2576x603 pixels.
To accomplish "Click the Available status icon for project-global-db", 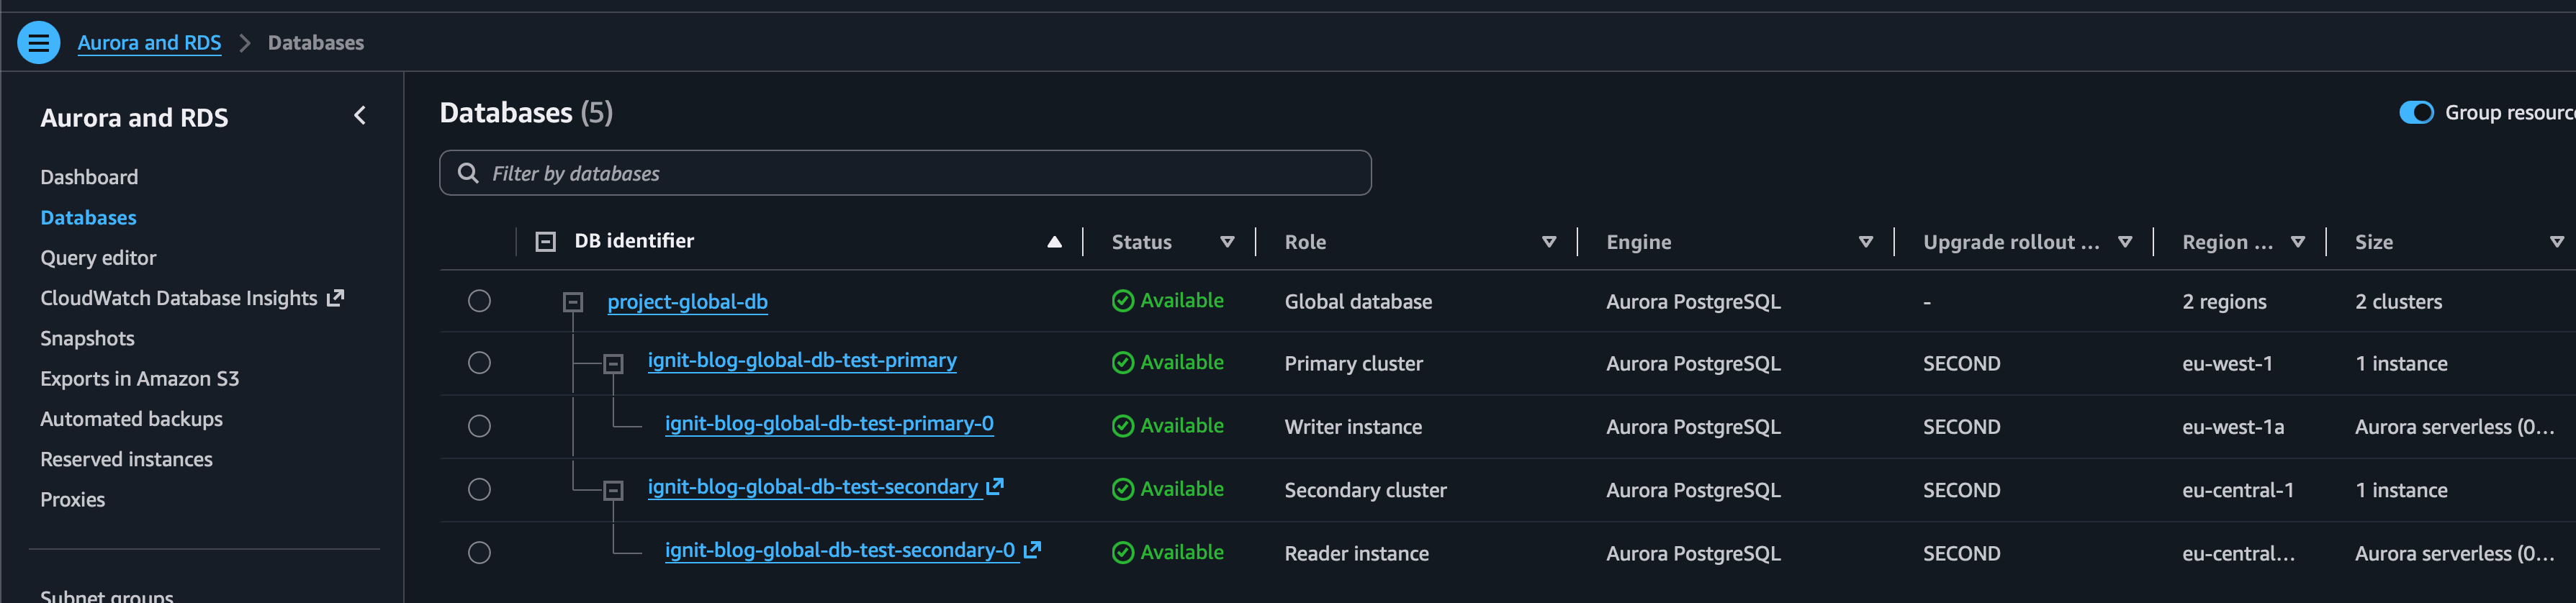I will pyautogui.click(x=1123, y=301).
